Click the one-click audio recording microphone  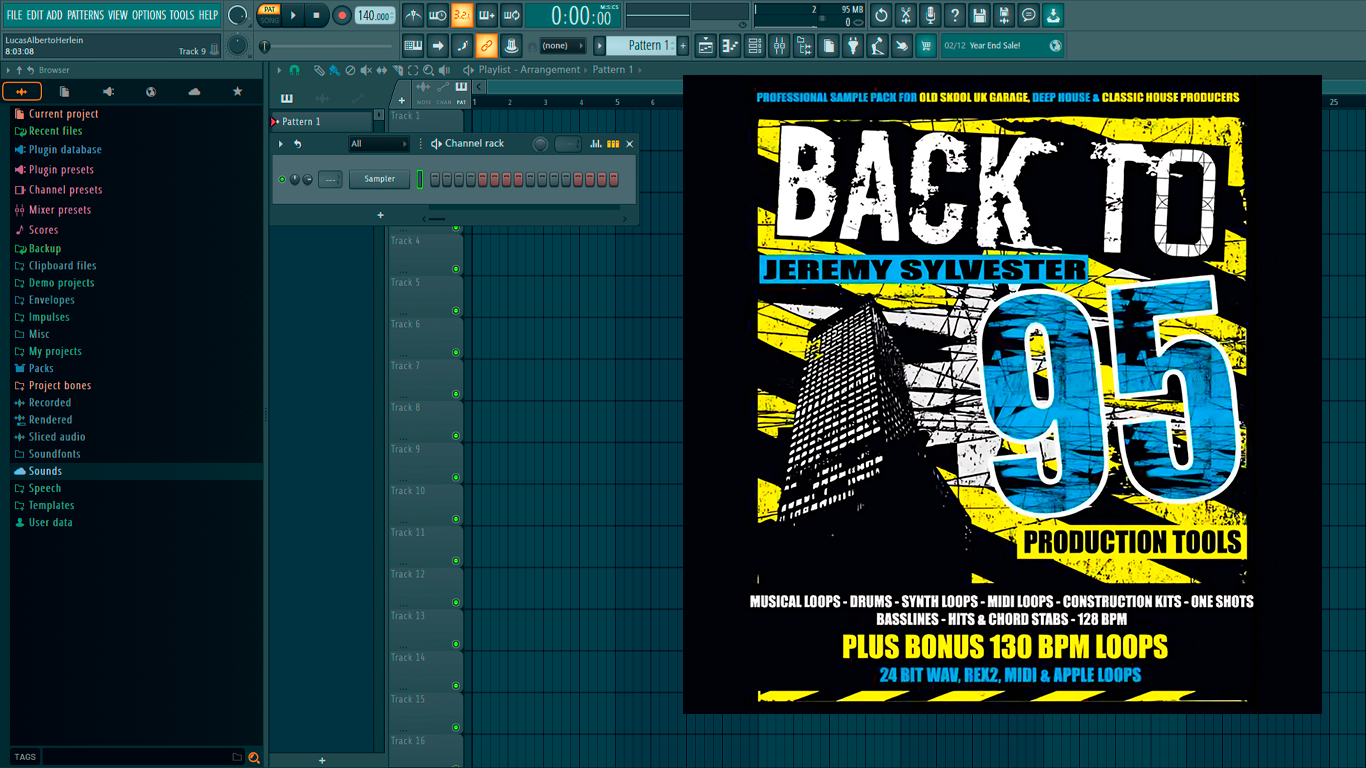[930, 15]
